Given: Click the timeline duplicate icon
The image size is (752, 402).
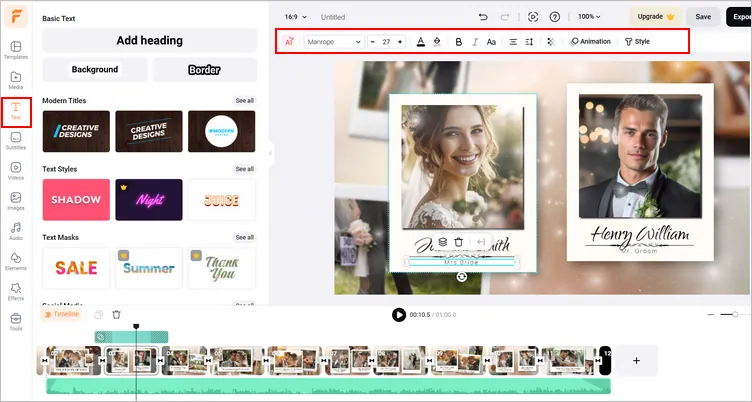Looking at the screenshot, I should [98, 315].
